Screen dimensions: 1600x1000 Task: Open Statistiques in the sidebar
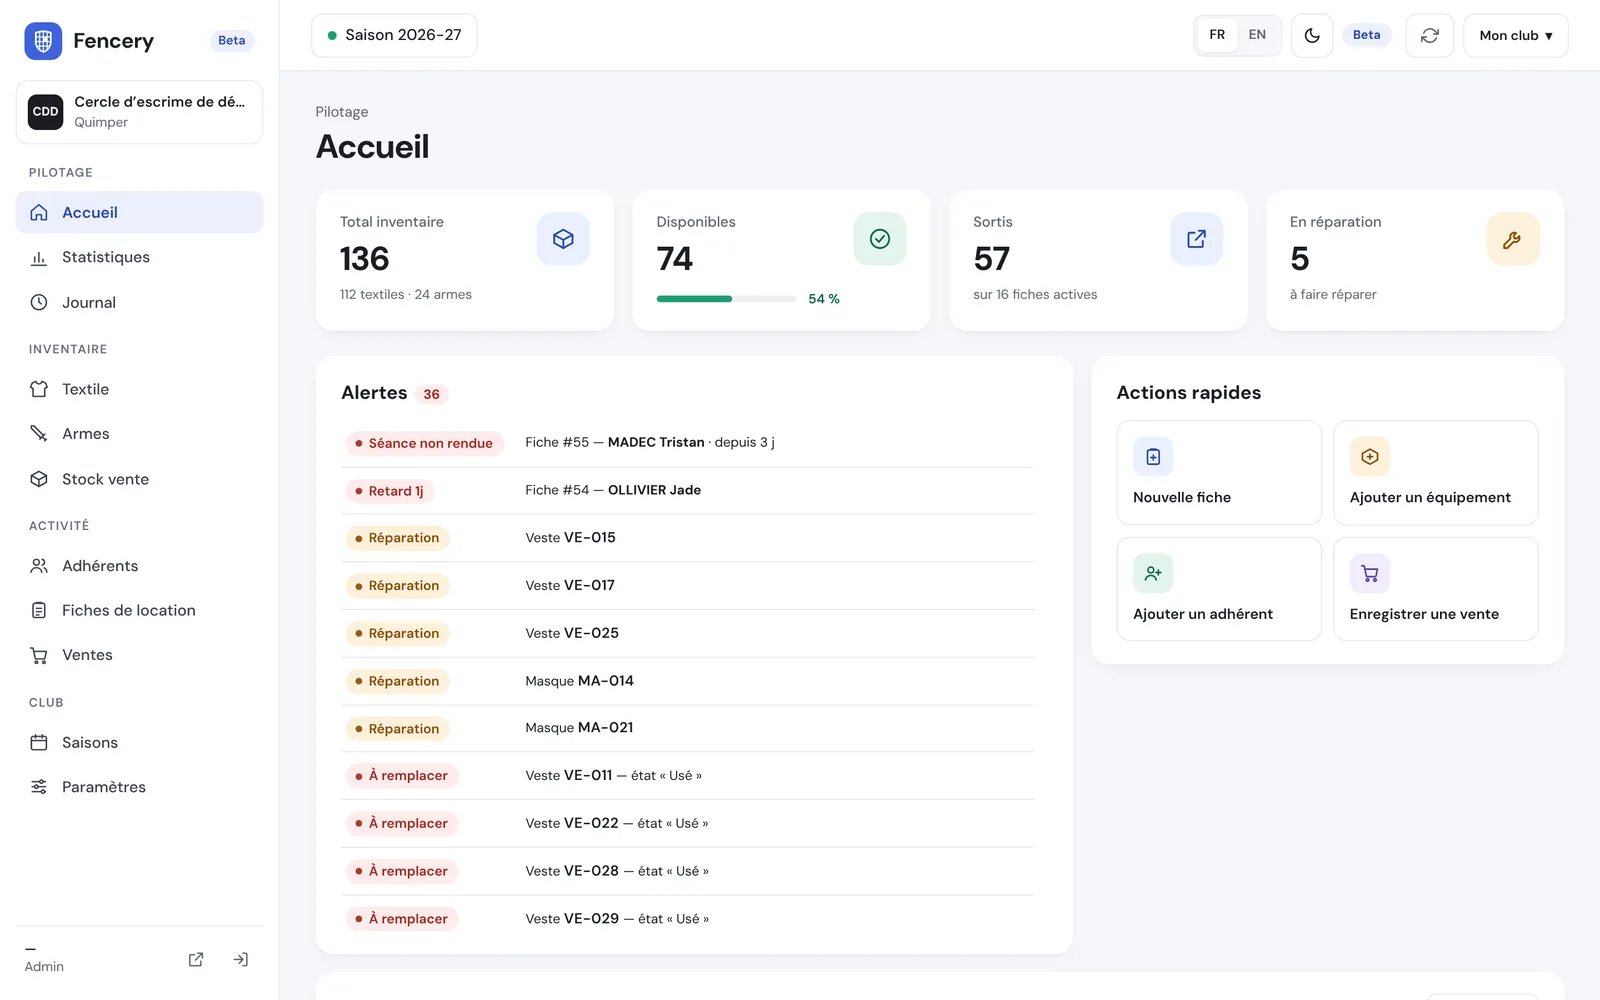pos(139,257)
